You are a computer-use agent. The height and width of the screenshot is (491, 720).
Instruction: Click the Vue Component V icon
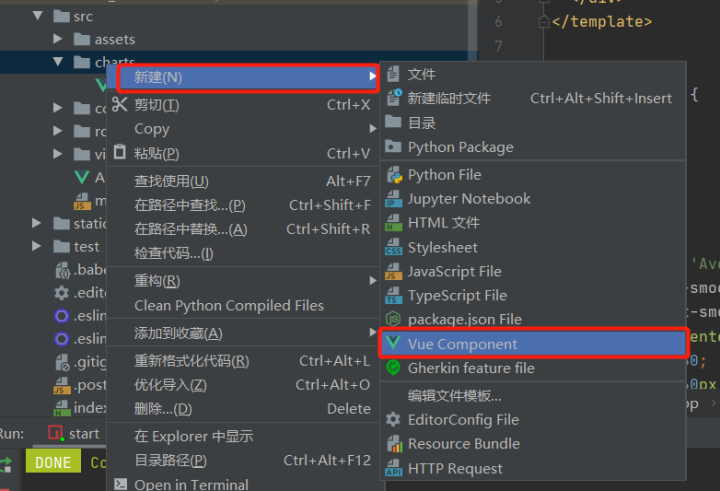393,342
